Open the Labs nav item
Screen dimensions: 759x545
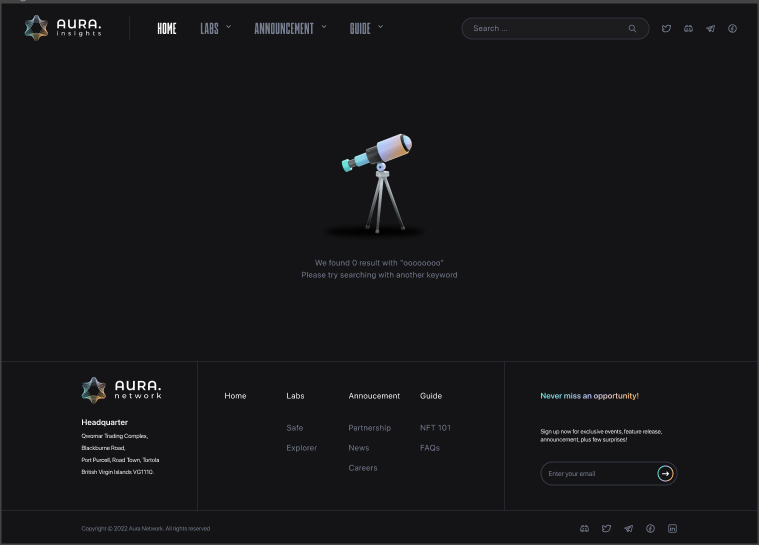point(210,29)
